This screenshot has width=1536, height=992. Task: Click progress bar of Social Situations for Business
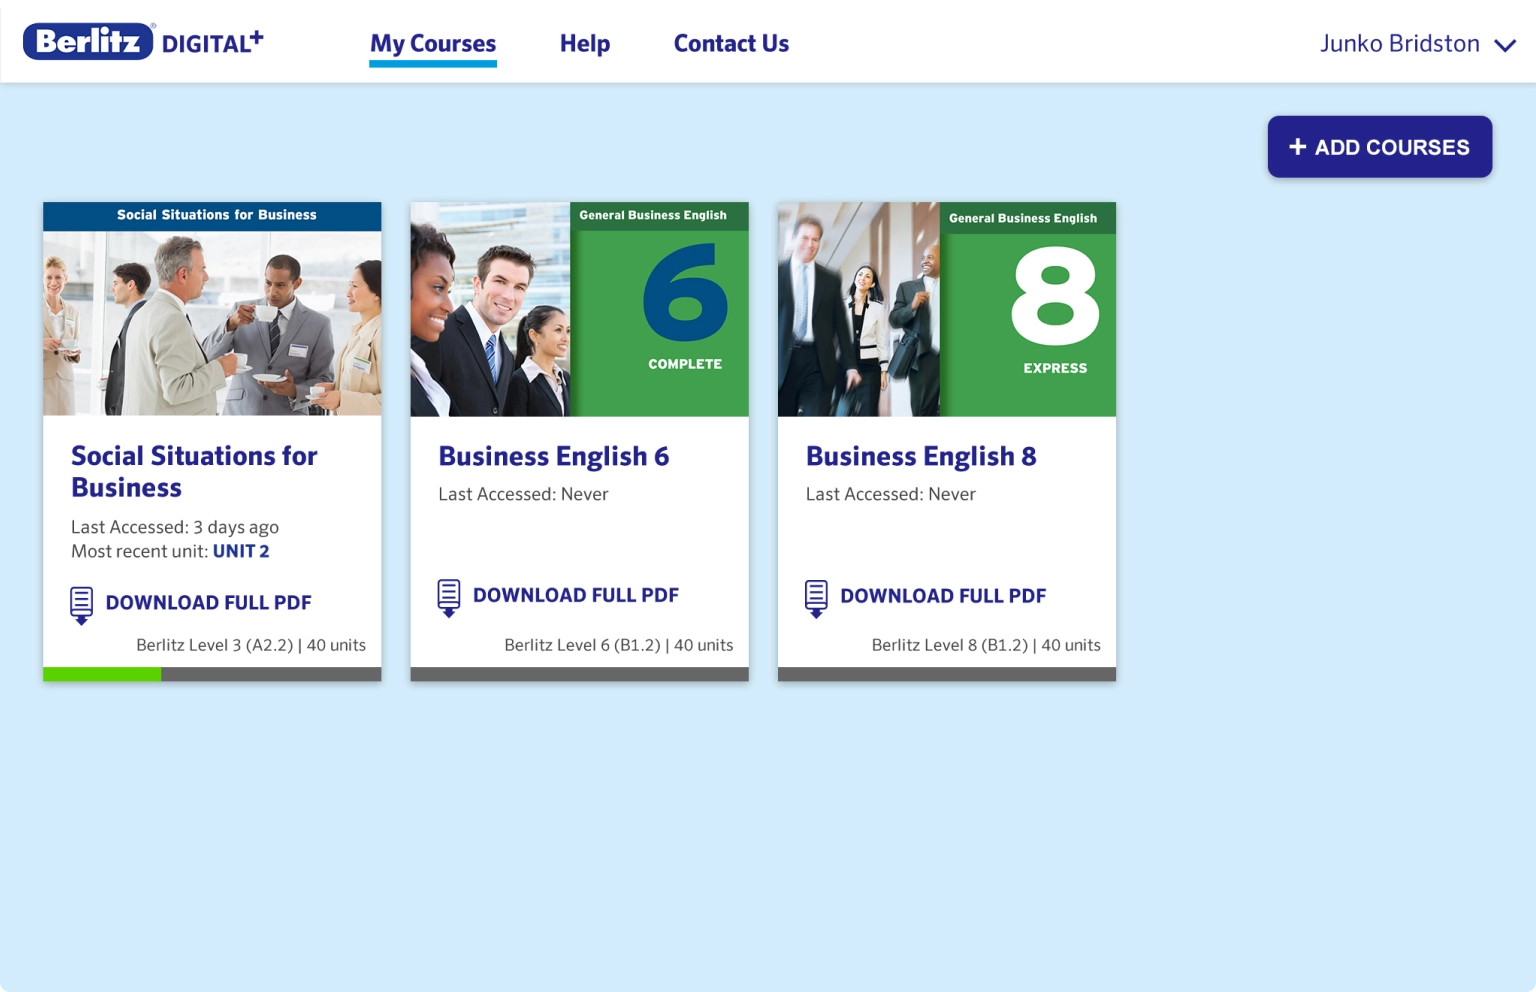pyautogui.click(x=212, y=674)
